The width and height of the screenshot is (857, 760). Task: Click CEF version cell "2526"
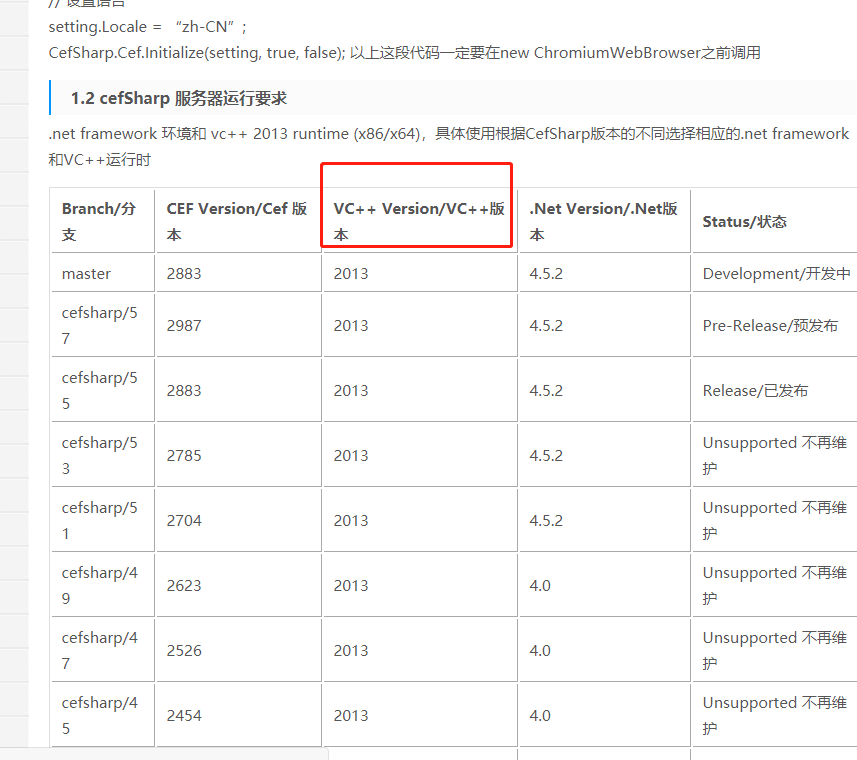[x=238, y=650]
